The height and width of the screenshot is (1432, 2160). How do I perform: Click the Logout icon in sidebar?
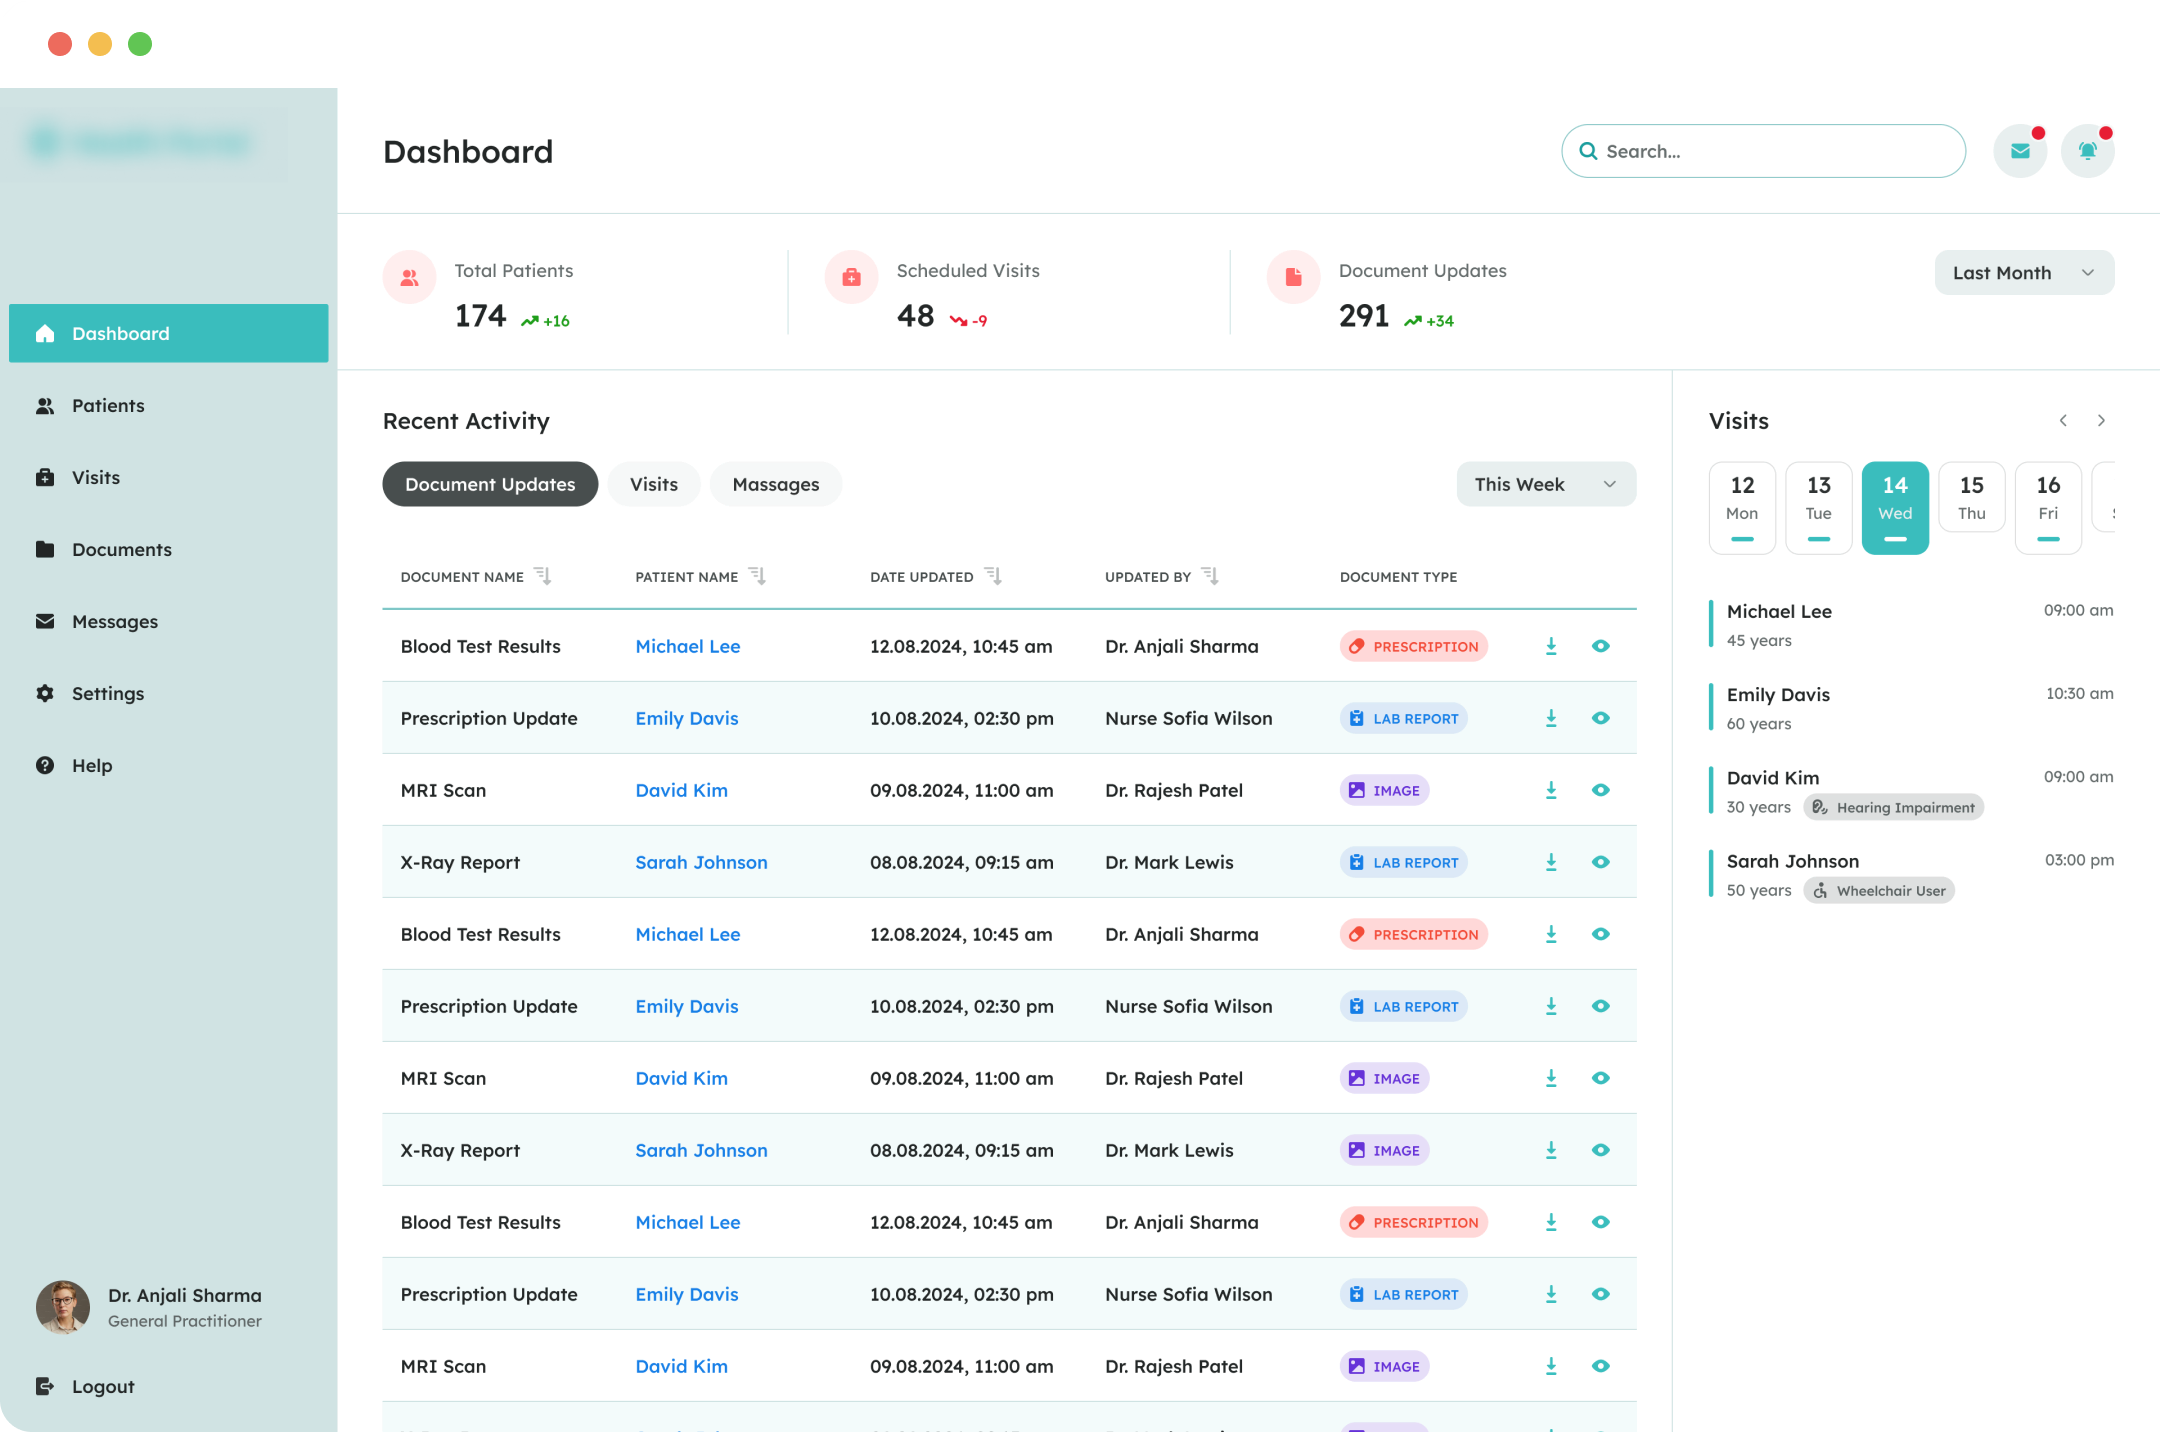(45, 1386)
